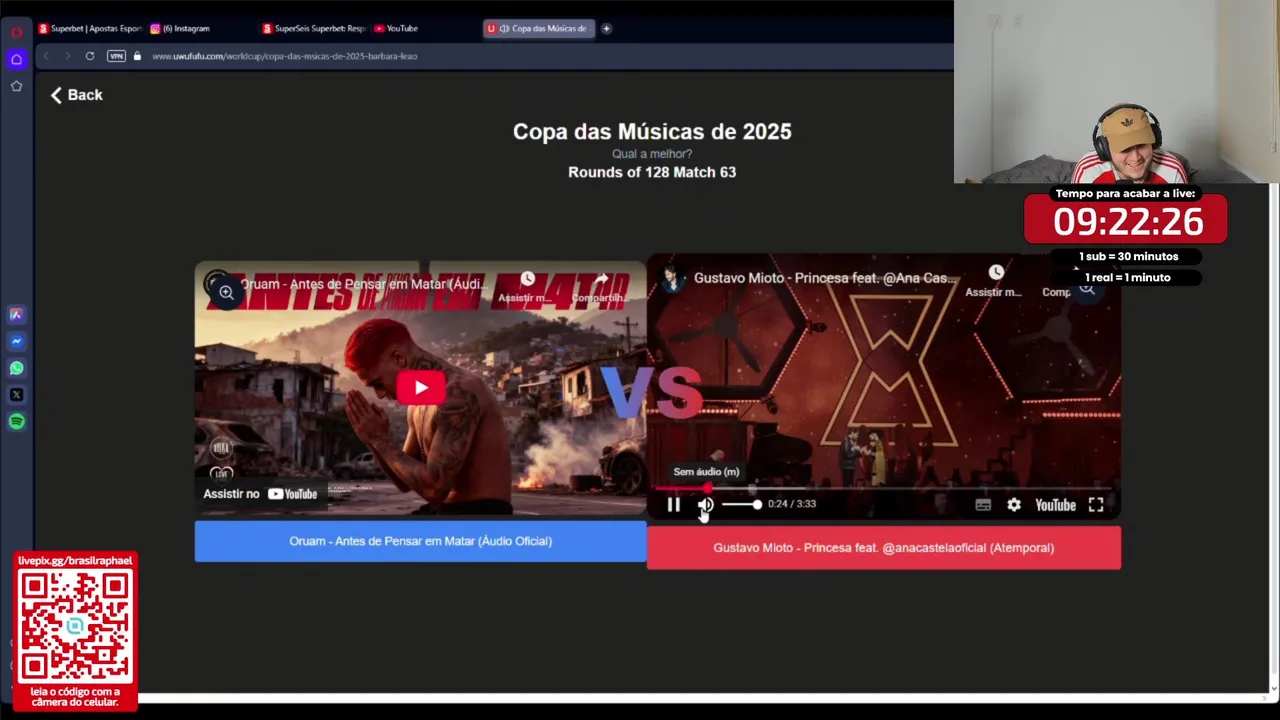Click the Gustavo Mioto volume slider
Screen dimensions: 1280x720
pyautogui.click(x=741, y=504)
